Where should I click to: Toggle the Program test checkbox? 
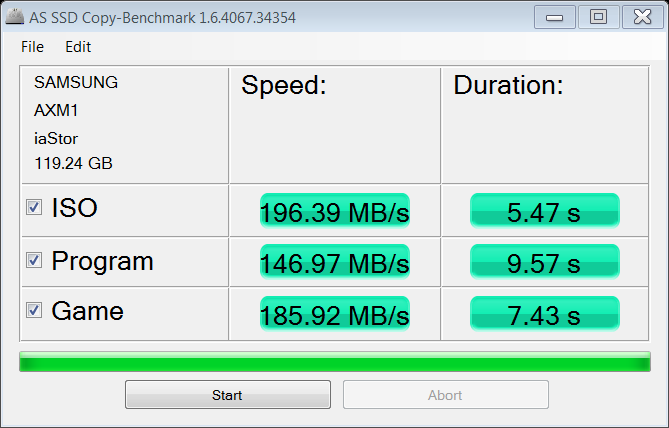[34, 261]
